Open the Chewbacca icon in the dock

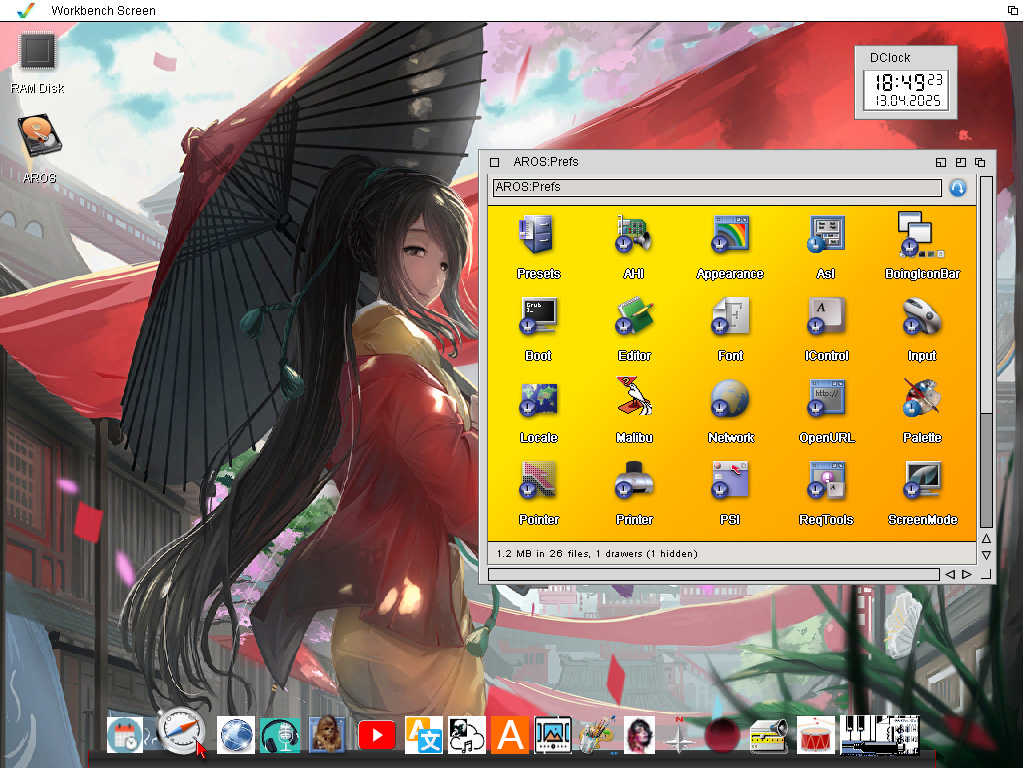[x=326, y=735]
